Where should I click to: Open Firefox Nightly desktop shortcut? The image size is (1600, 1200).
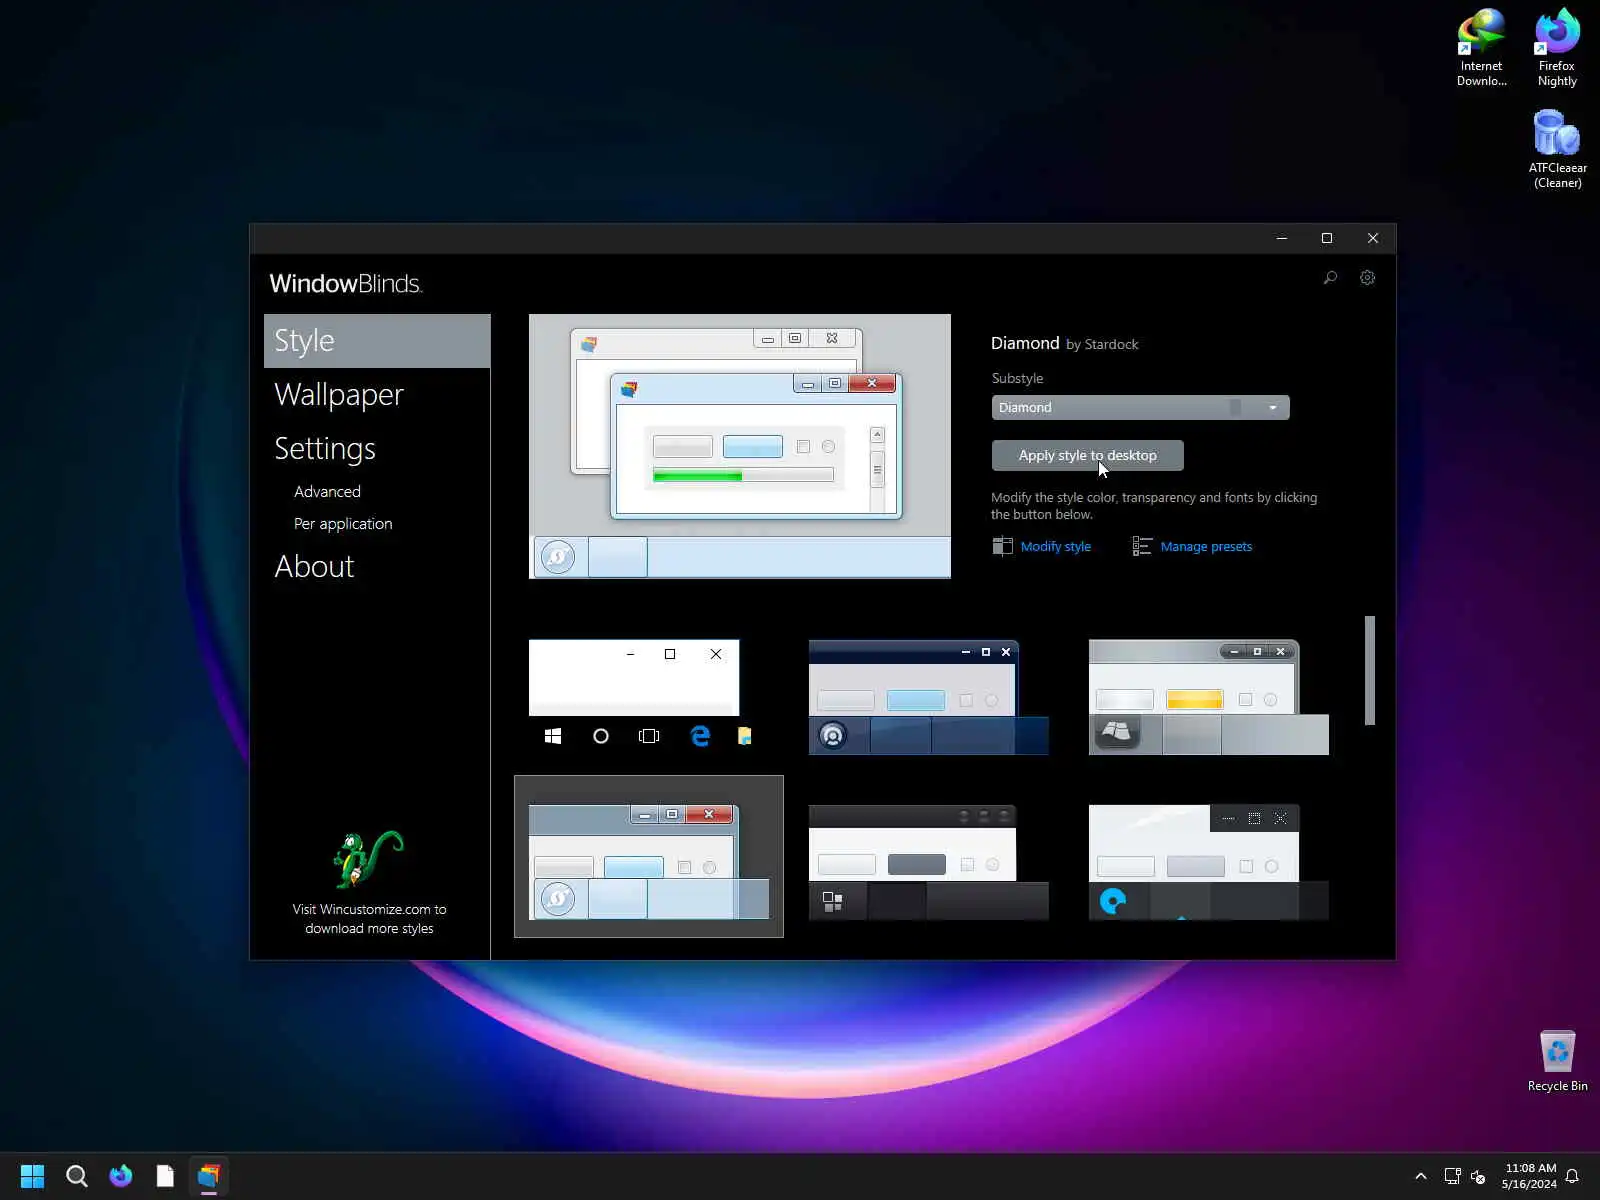point(1557,48)
